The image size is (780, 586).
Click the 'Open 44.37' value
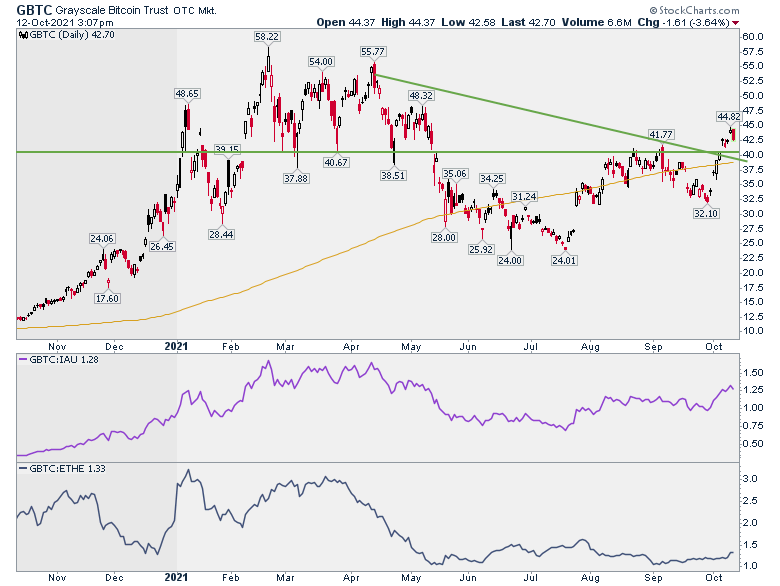pyautogui.click(x=346, y=22)
